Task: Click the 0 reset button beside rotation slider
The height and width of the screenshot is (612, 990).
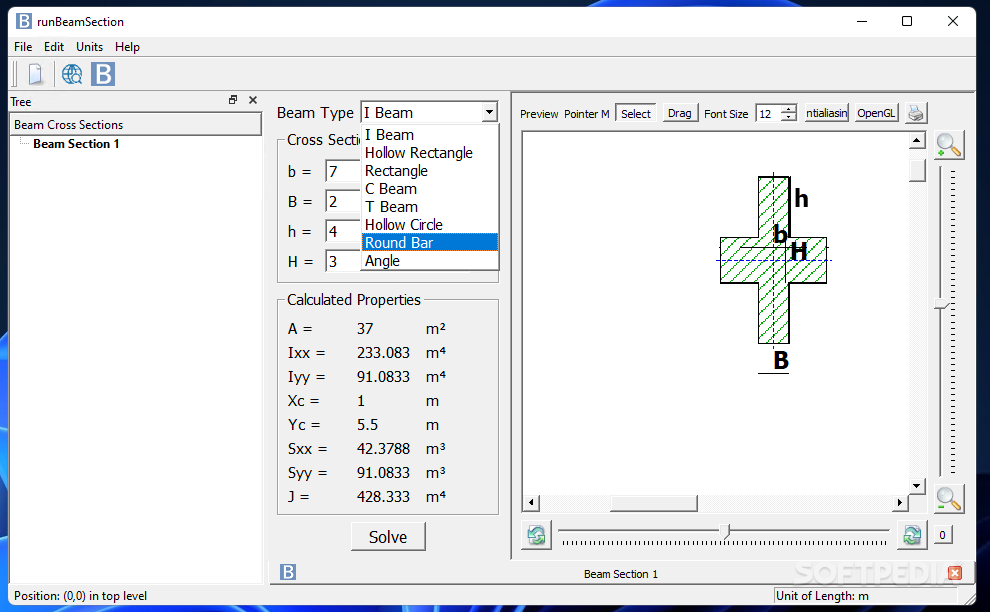Action: click(942, 535)
